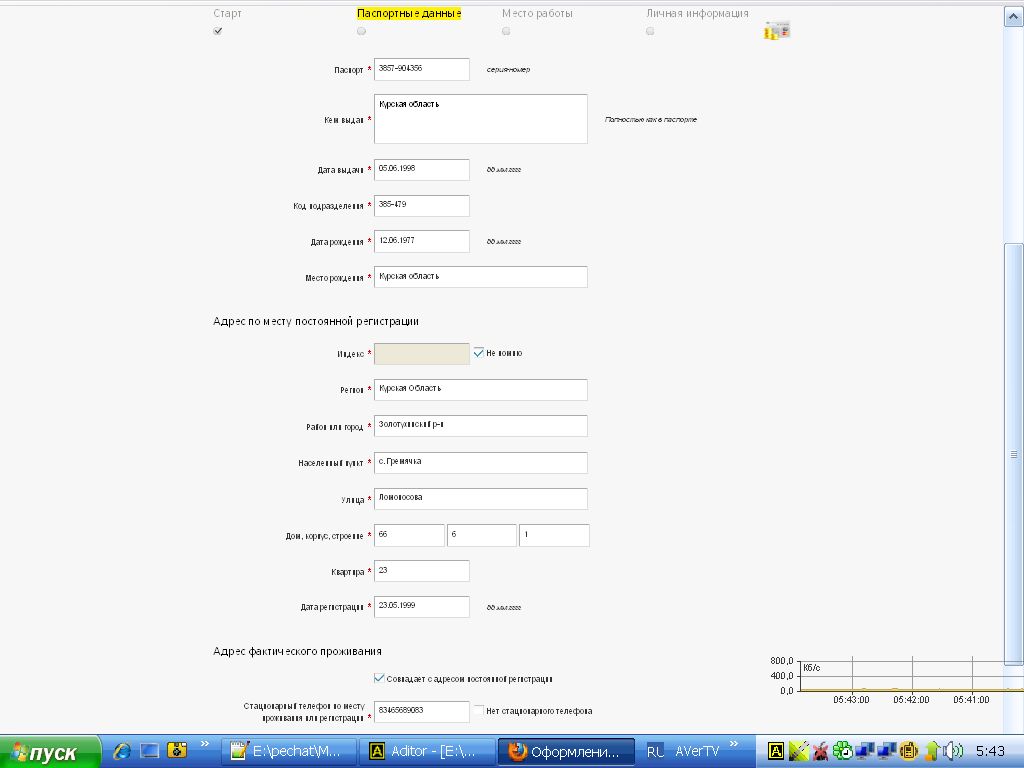Click the disabled Индекс field

tap(421, 354)
